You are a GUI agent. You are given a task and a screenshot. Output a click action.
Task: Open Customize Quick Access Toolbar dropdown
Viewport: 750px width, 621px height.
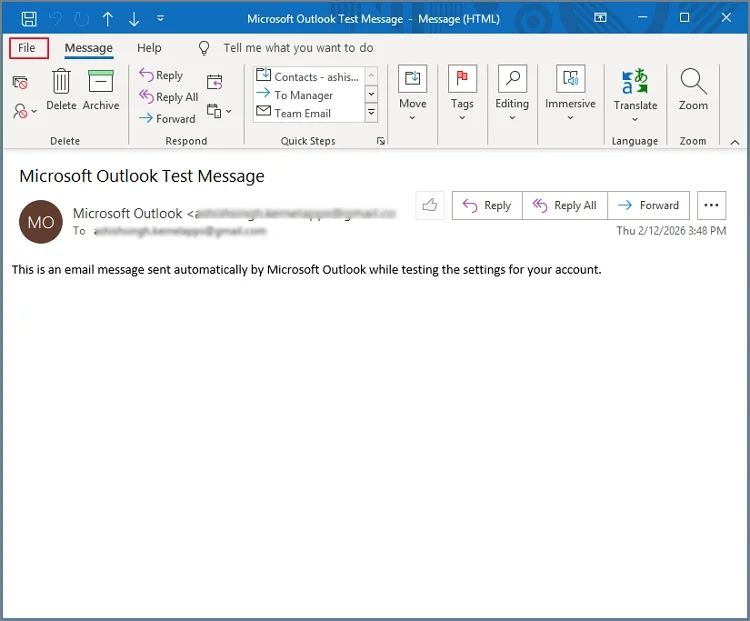(x=160, y=18)
